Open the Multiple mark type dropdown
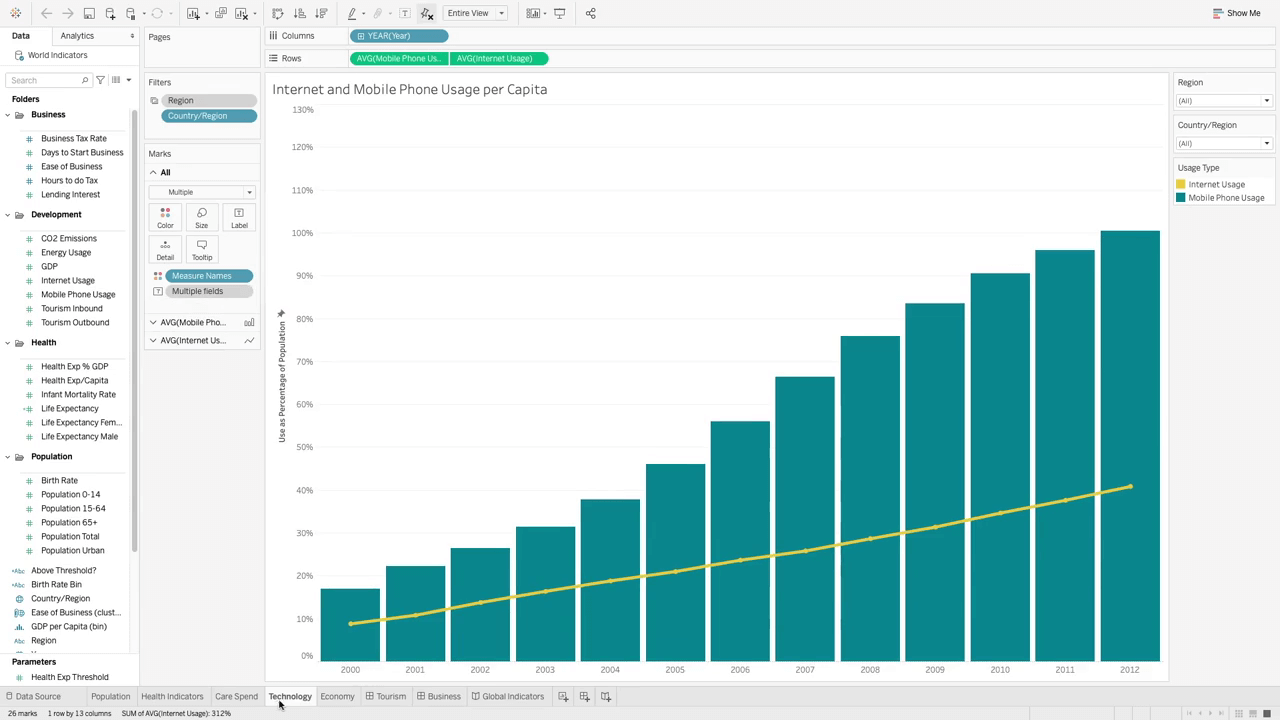This screenshot has width=1280, height=720. tap(202, 192)
